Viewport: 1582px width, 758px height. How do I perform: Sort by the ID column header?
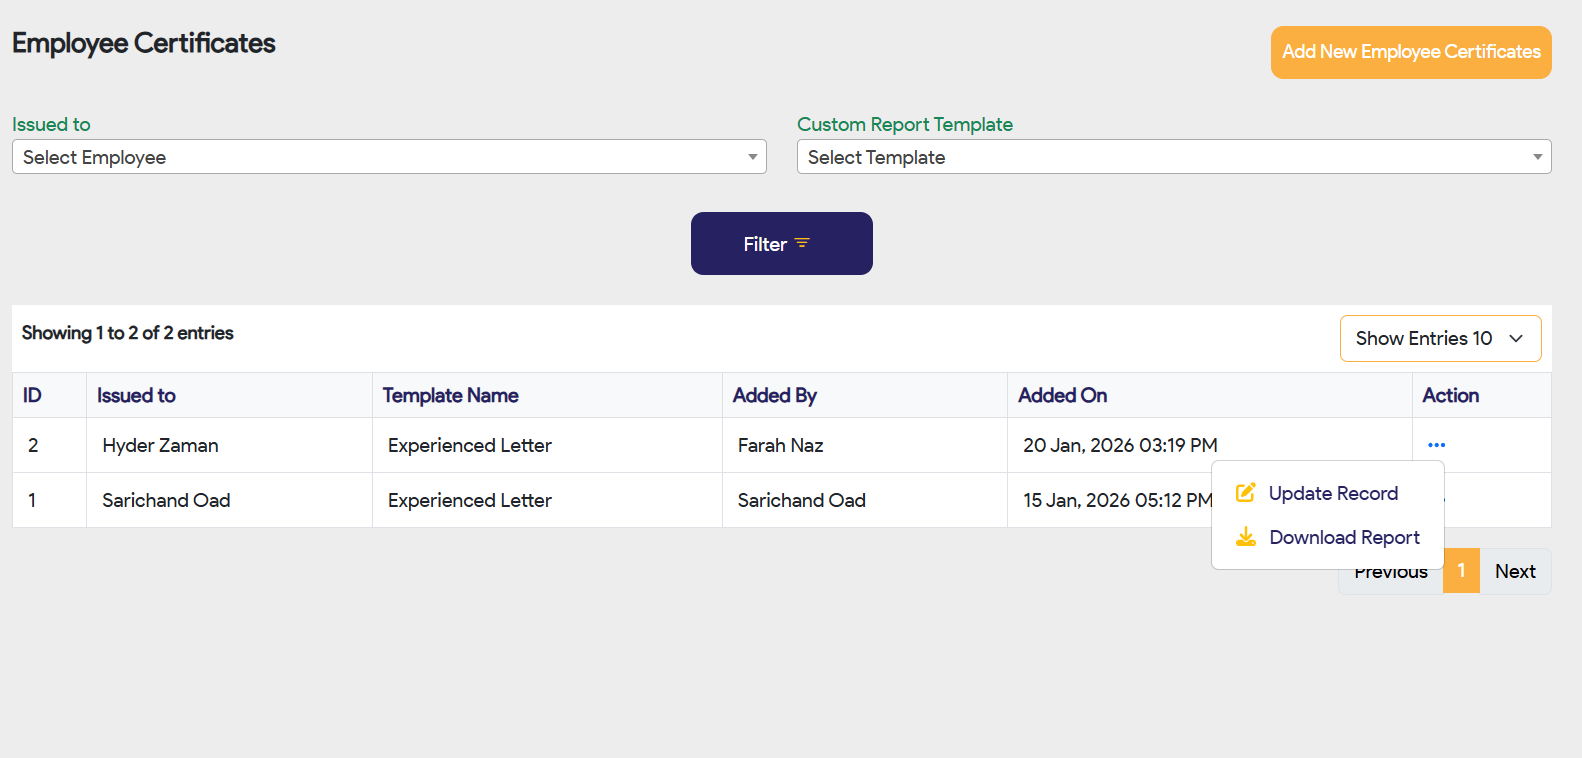tap(32, 395)
